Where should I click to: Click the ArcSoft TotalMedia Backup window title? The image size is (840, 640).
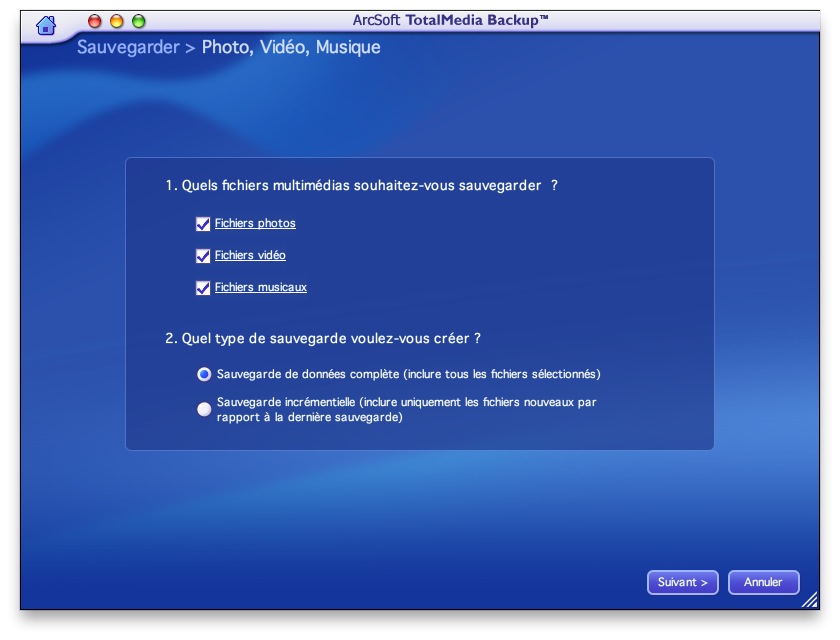coord(450,20)
